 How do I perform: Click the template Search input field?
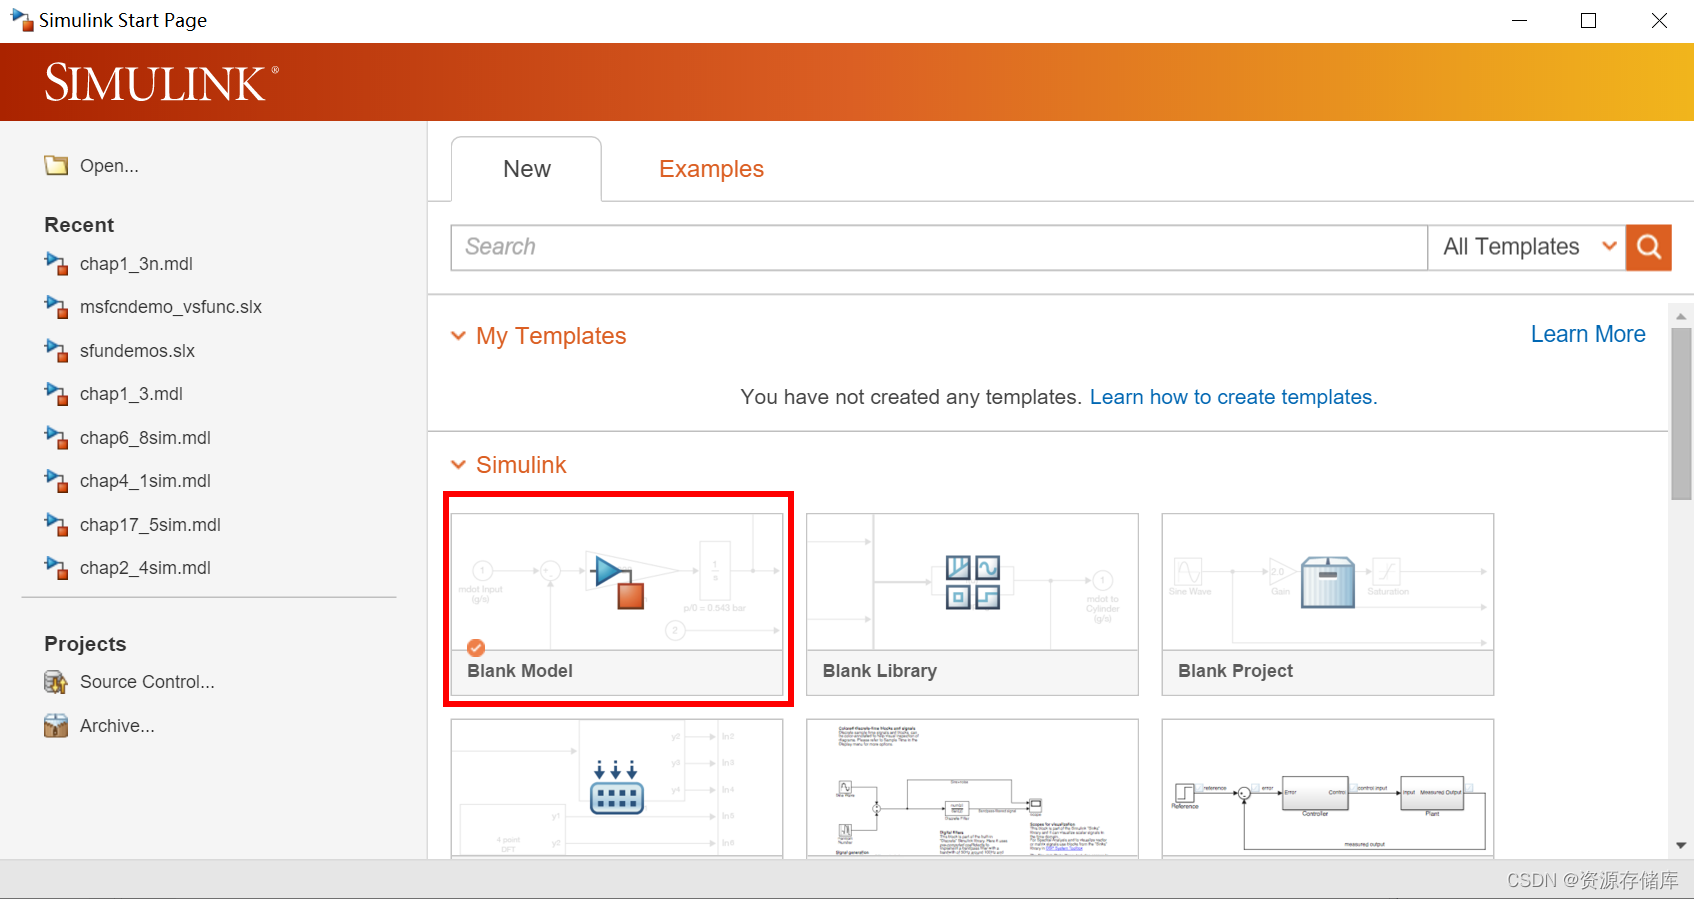point(939,247)
